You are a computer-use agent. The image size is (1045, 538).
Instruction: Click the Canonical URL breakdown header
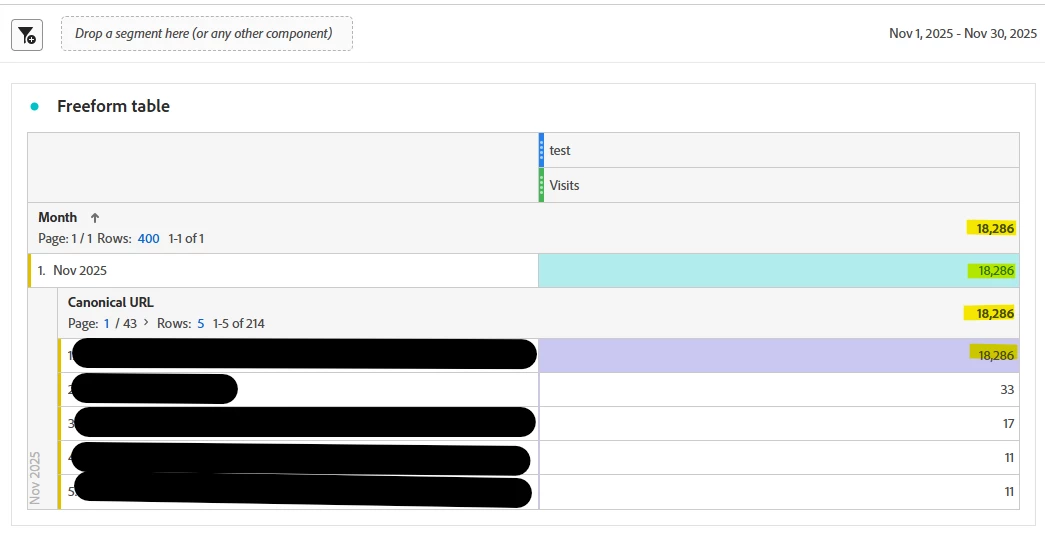point(111,302)
